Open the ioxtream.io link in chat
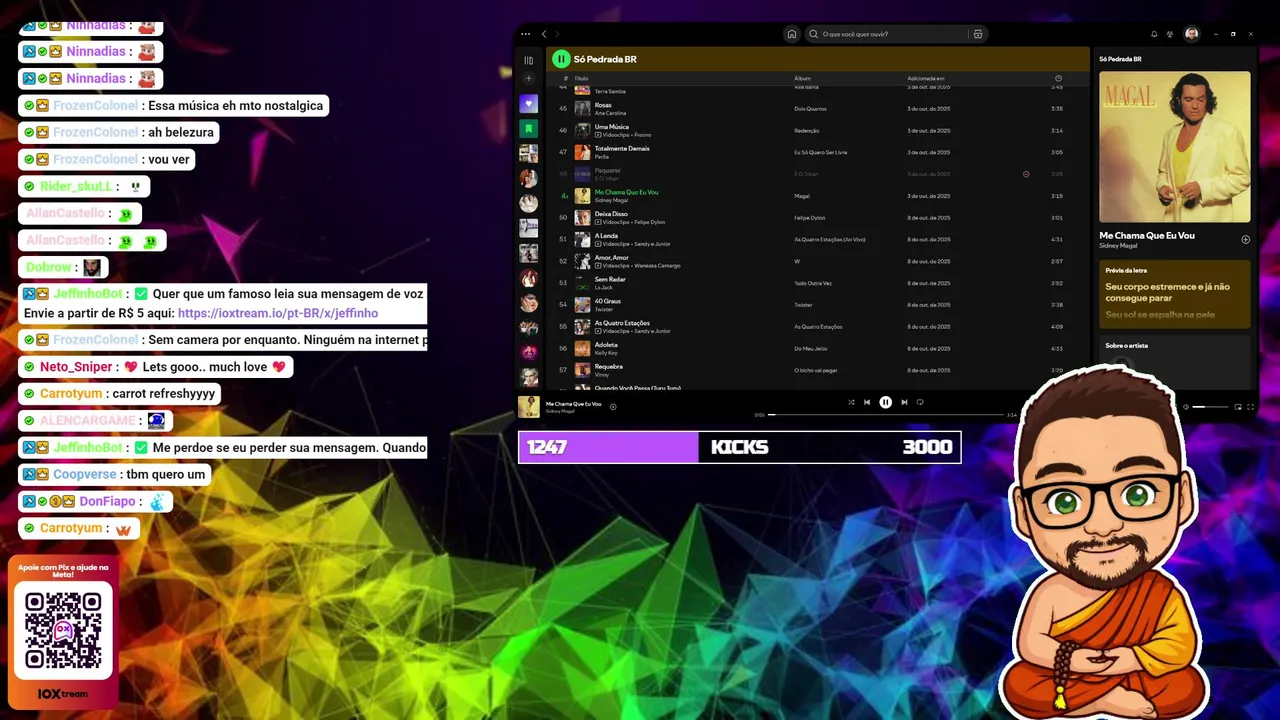This screenshot has width=1280, height=720. [x=278, y=313]
